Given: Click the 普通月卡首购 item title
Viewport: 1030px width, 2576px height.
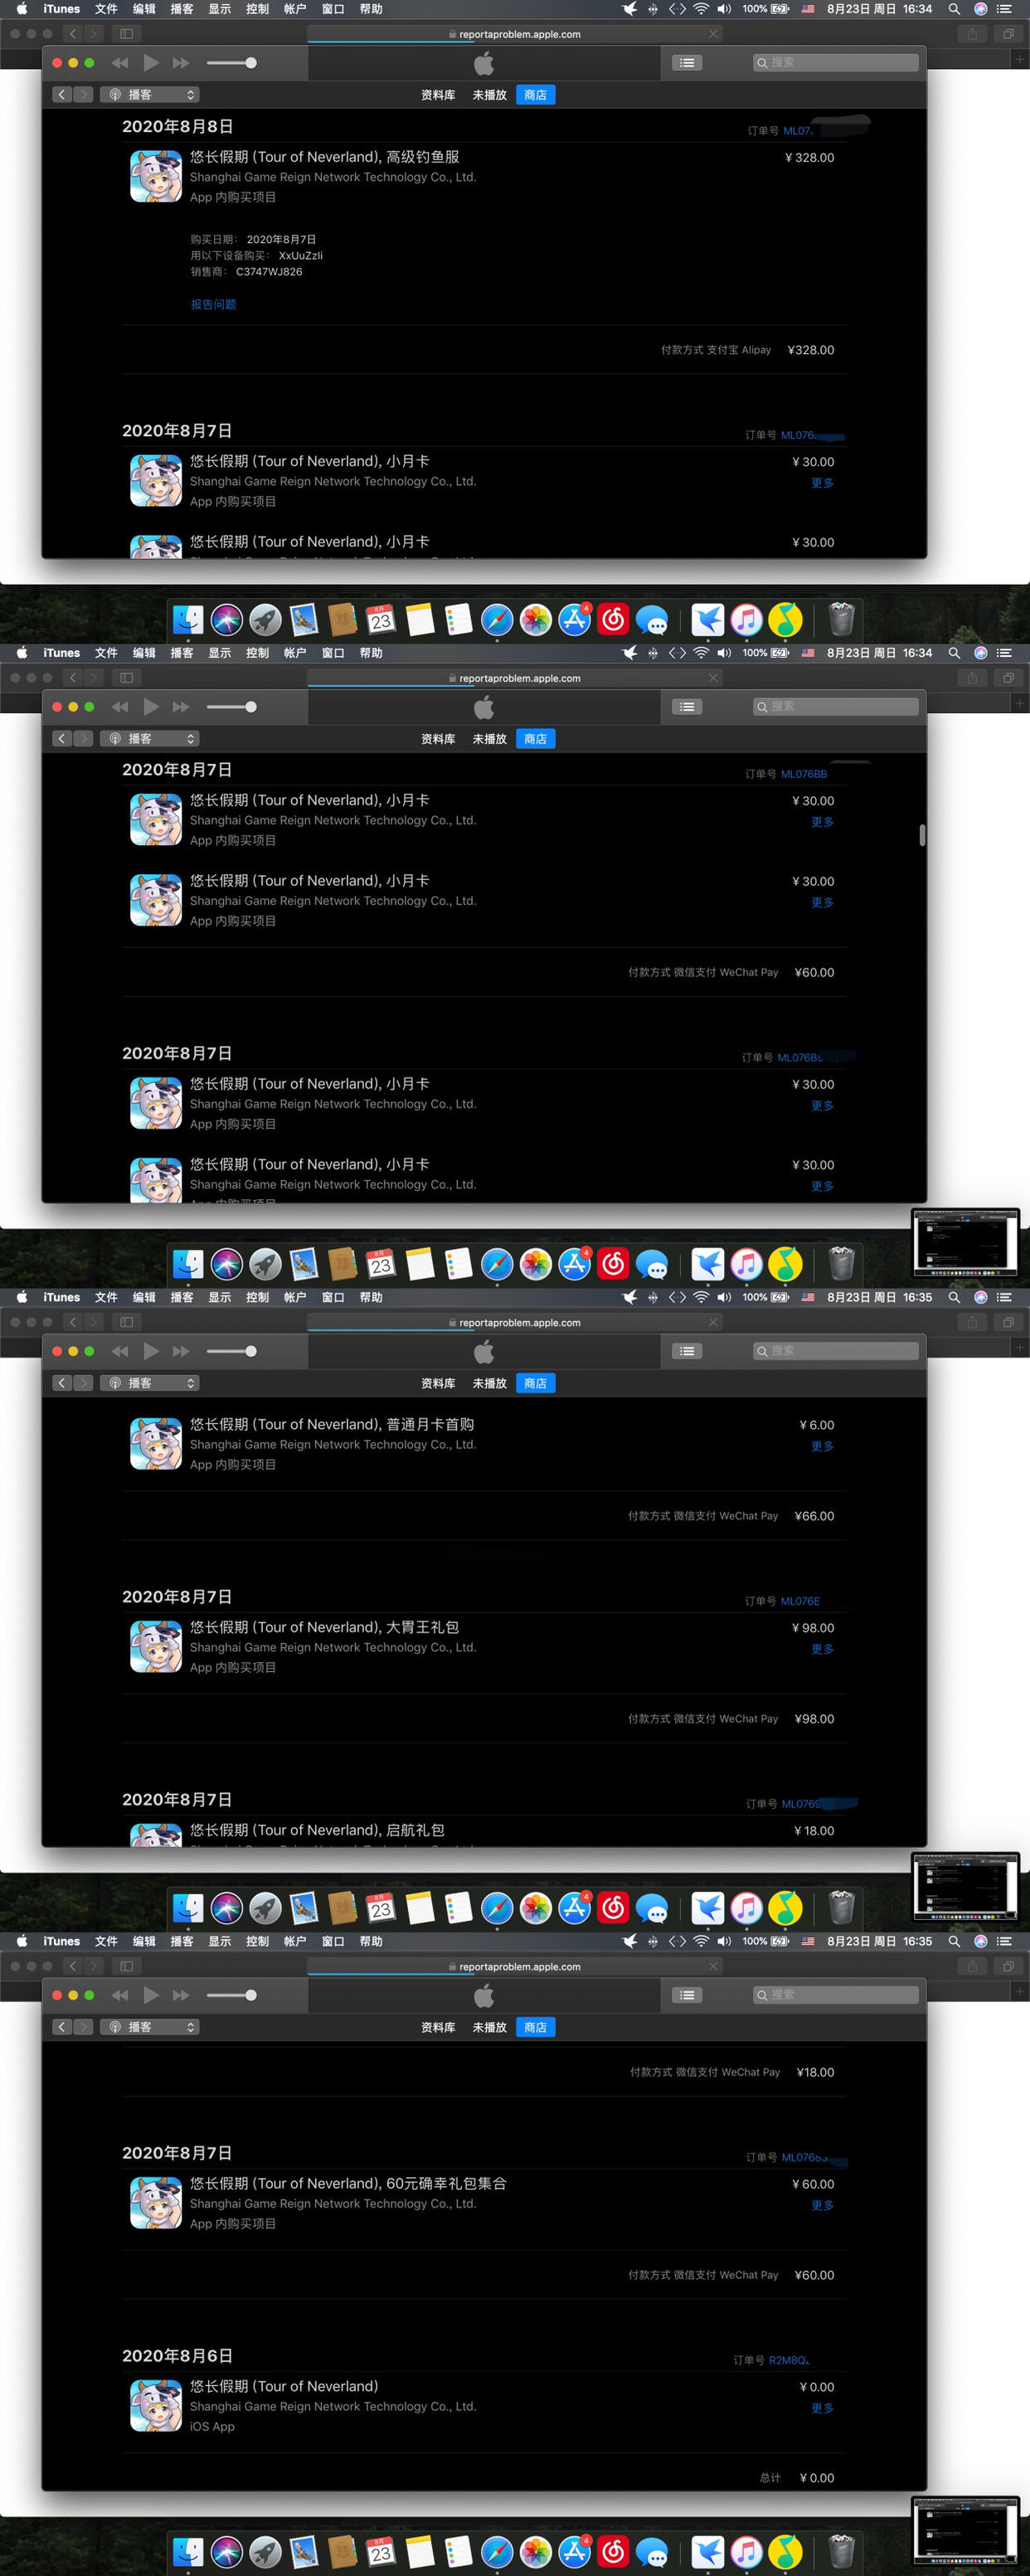Looking at the screenshot, I should (x=332, y=1424).
